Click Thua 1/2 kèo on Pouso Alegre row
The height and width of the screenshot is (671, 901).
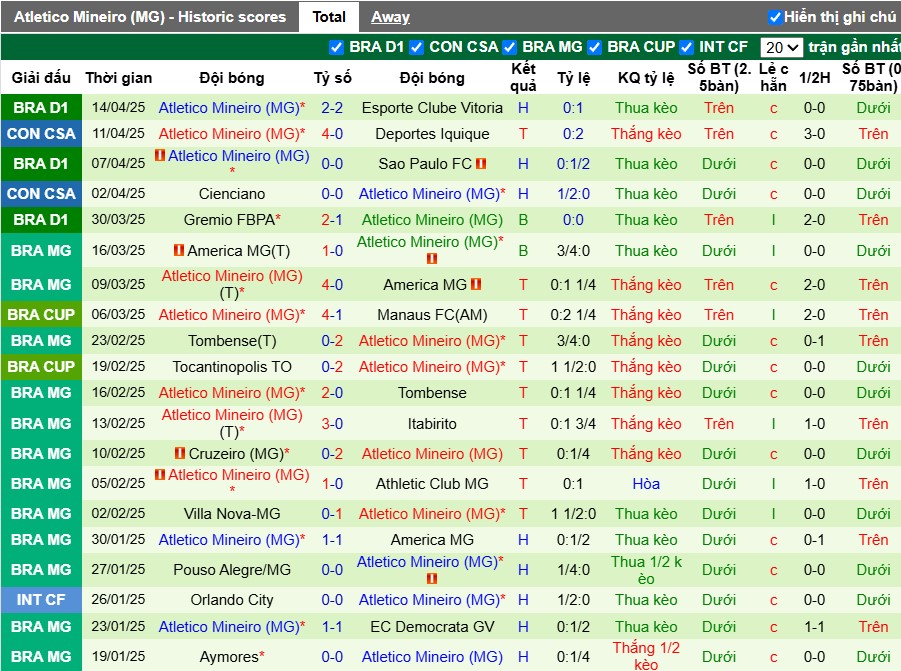coord(646,570)
